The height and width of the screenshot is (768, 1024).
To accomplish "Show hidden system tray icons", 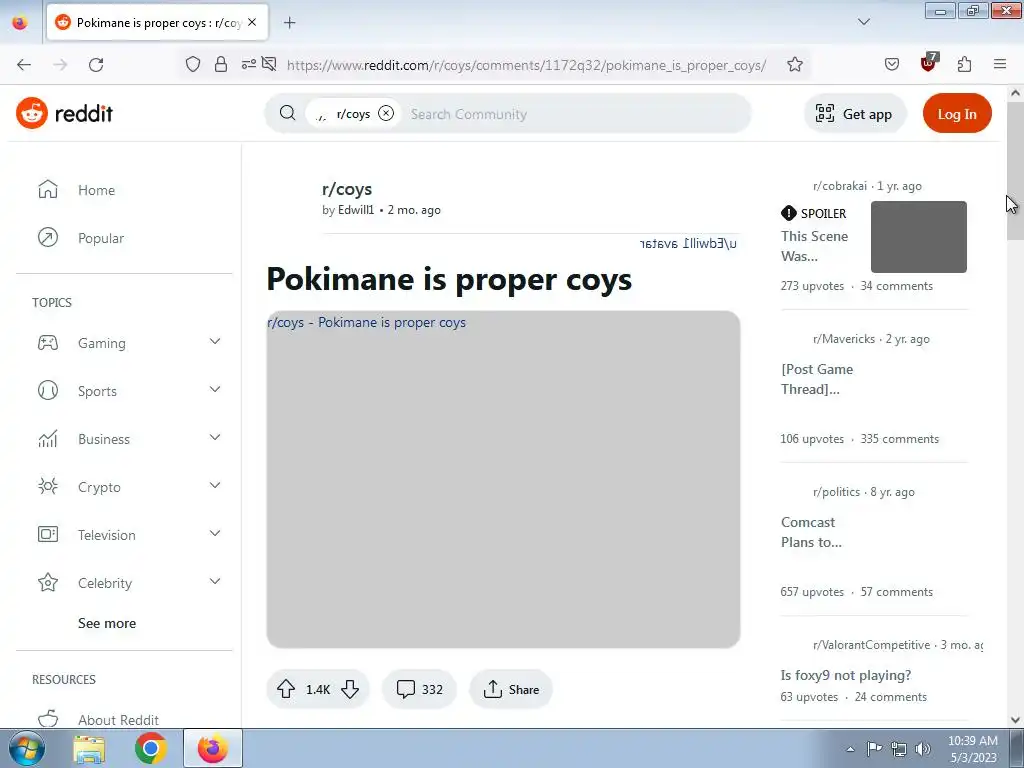I will pyautogui.click(x=850, y=749).
